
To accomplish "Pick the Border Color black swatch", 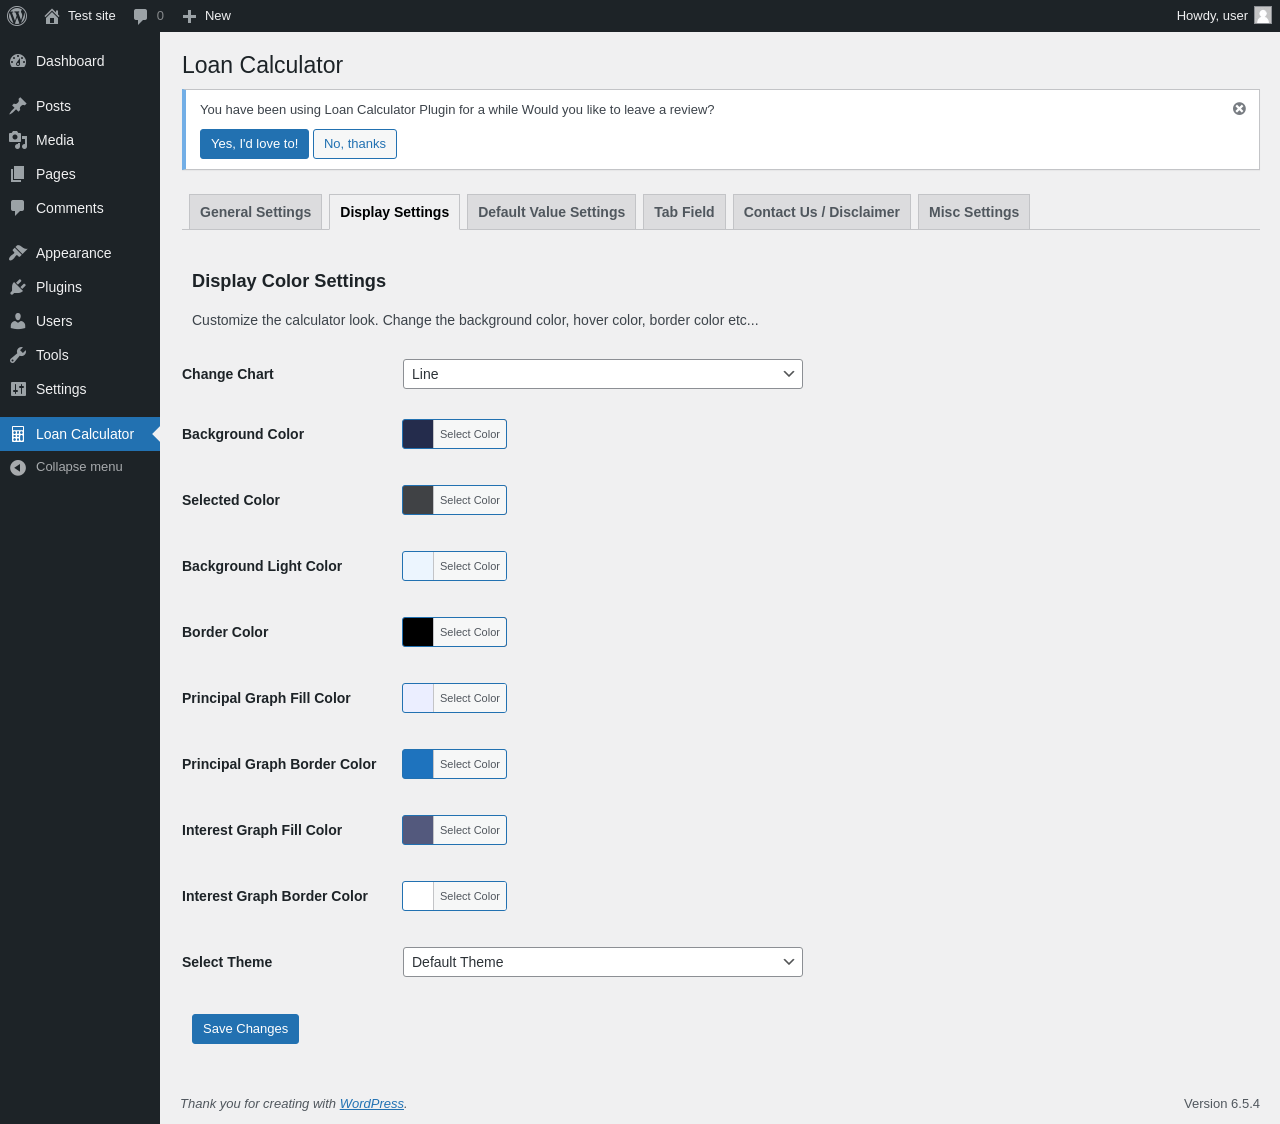I will (418, 632).
